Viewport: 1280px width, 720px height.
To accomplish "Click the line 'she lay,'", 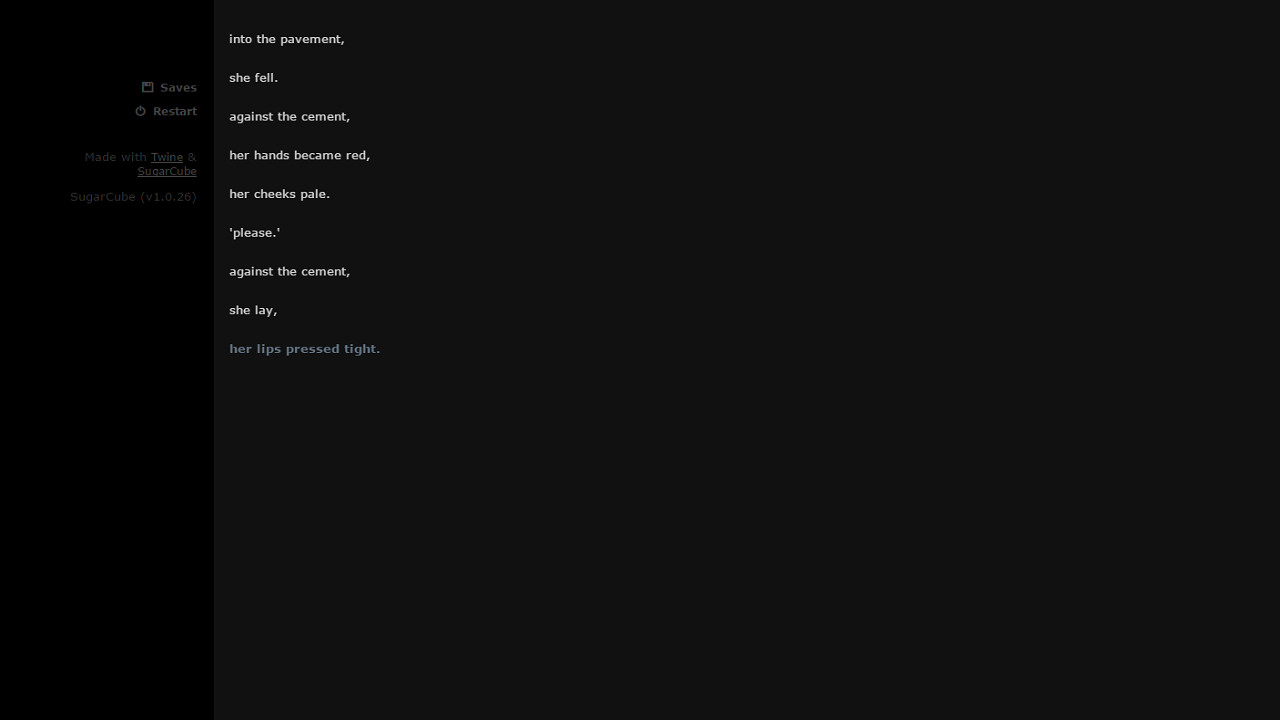I will point(253,310).
